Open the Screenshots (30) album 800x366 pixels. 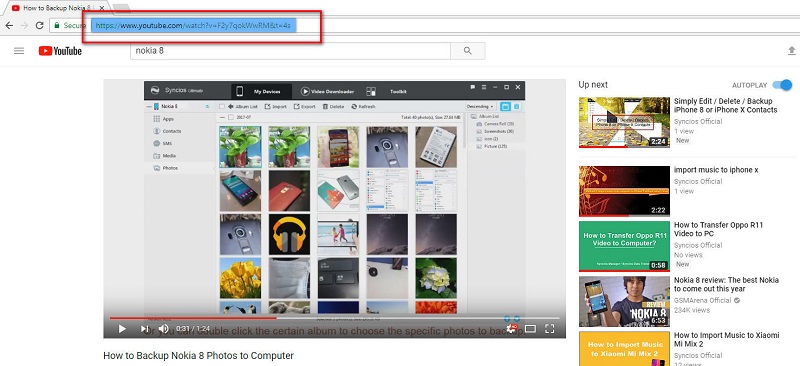coord(495,131)
